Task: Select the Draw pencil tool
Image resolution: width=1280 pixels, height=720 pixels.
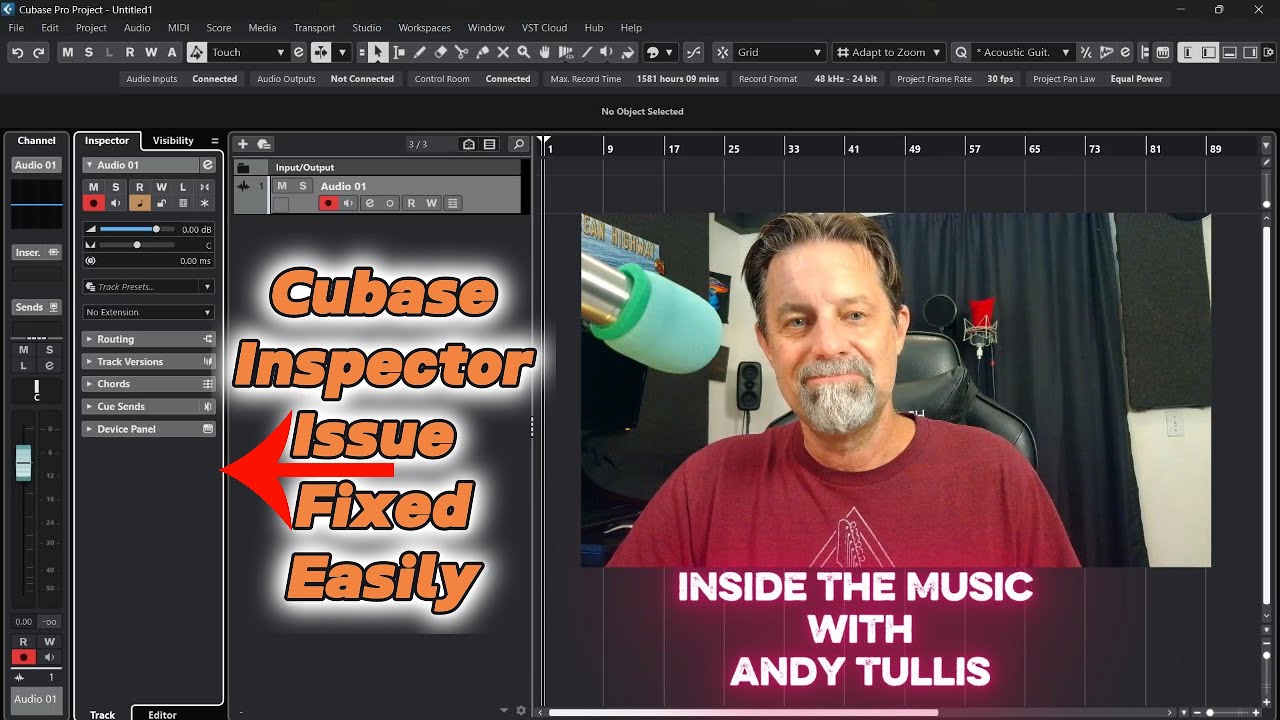Action: [x=420, y=52]
